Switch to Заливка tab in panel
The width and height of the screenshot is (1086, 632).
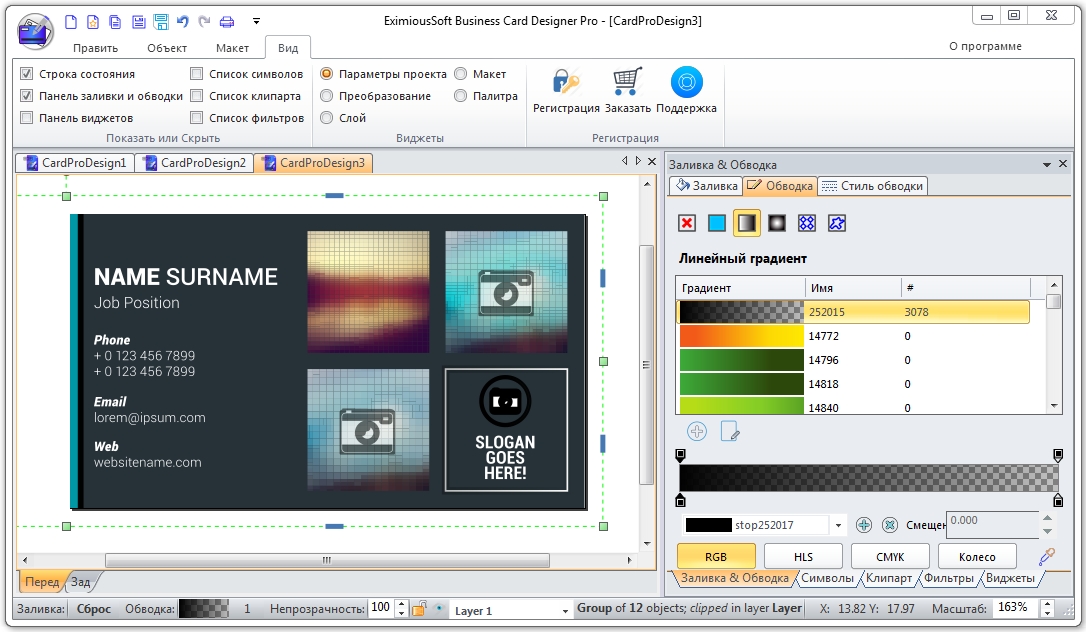707,186
